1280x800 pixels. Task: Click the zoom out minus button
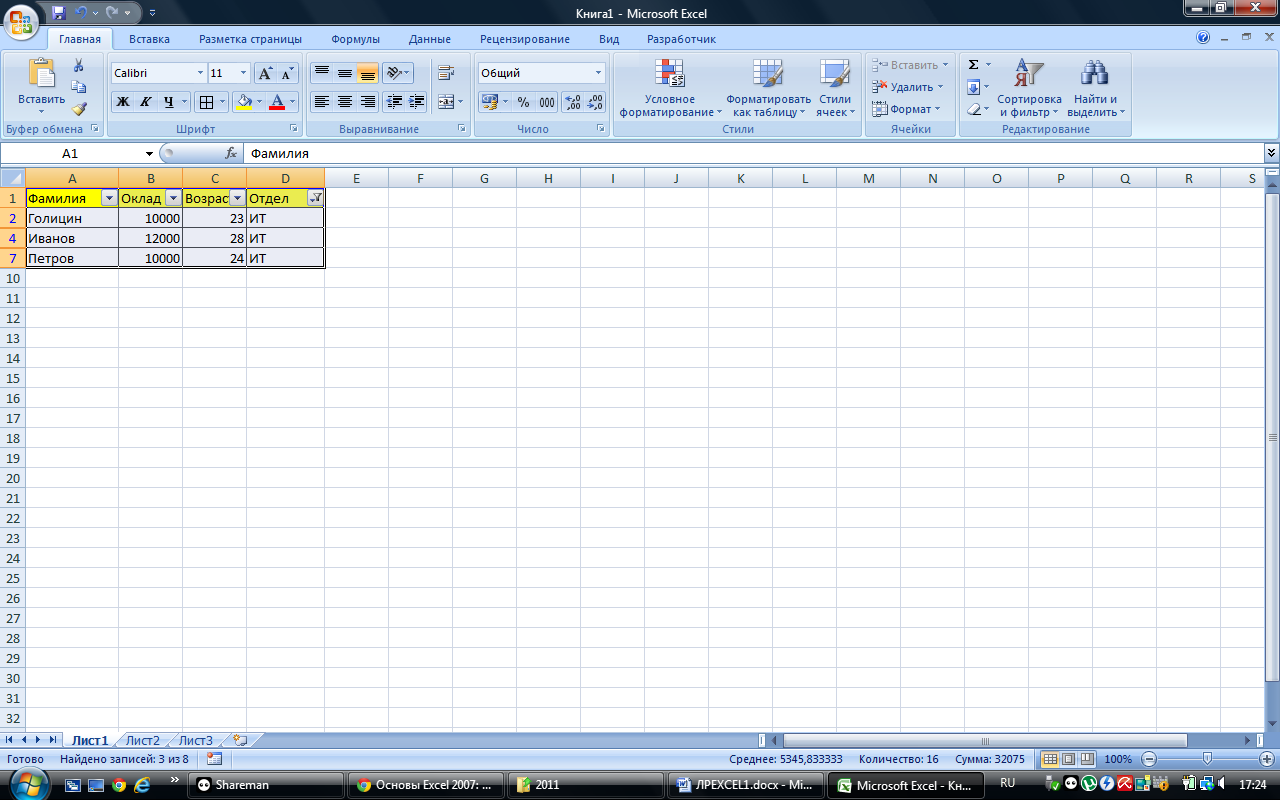(1149, 759)
